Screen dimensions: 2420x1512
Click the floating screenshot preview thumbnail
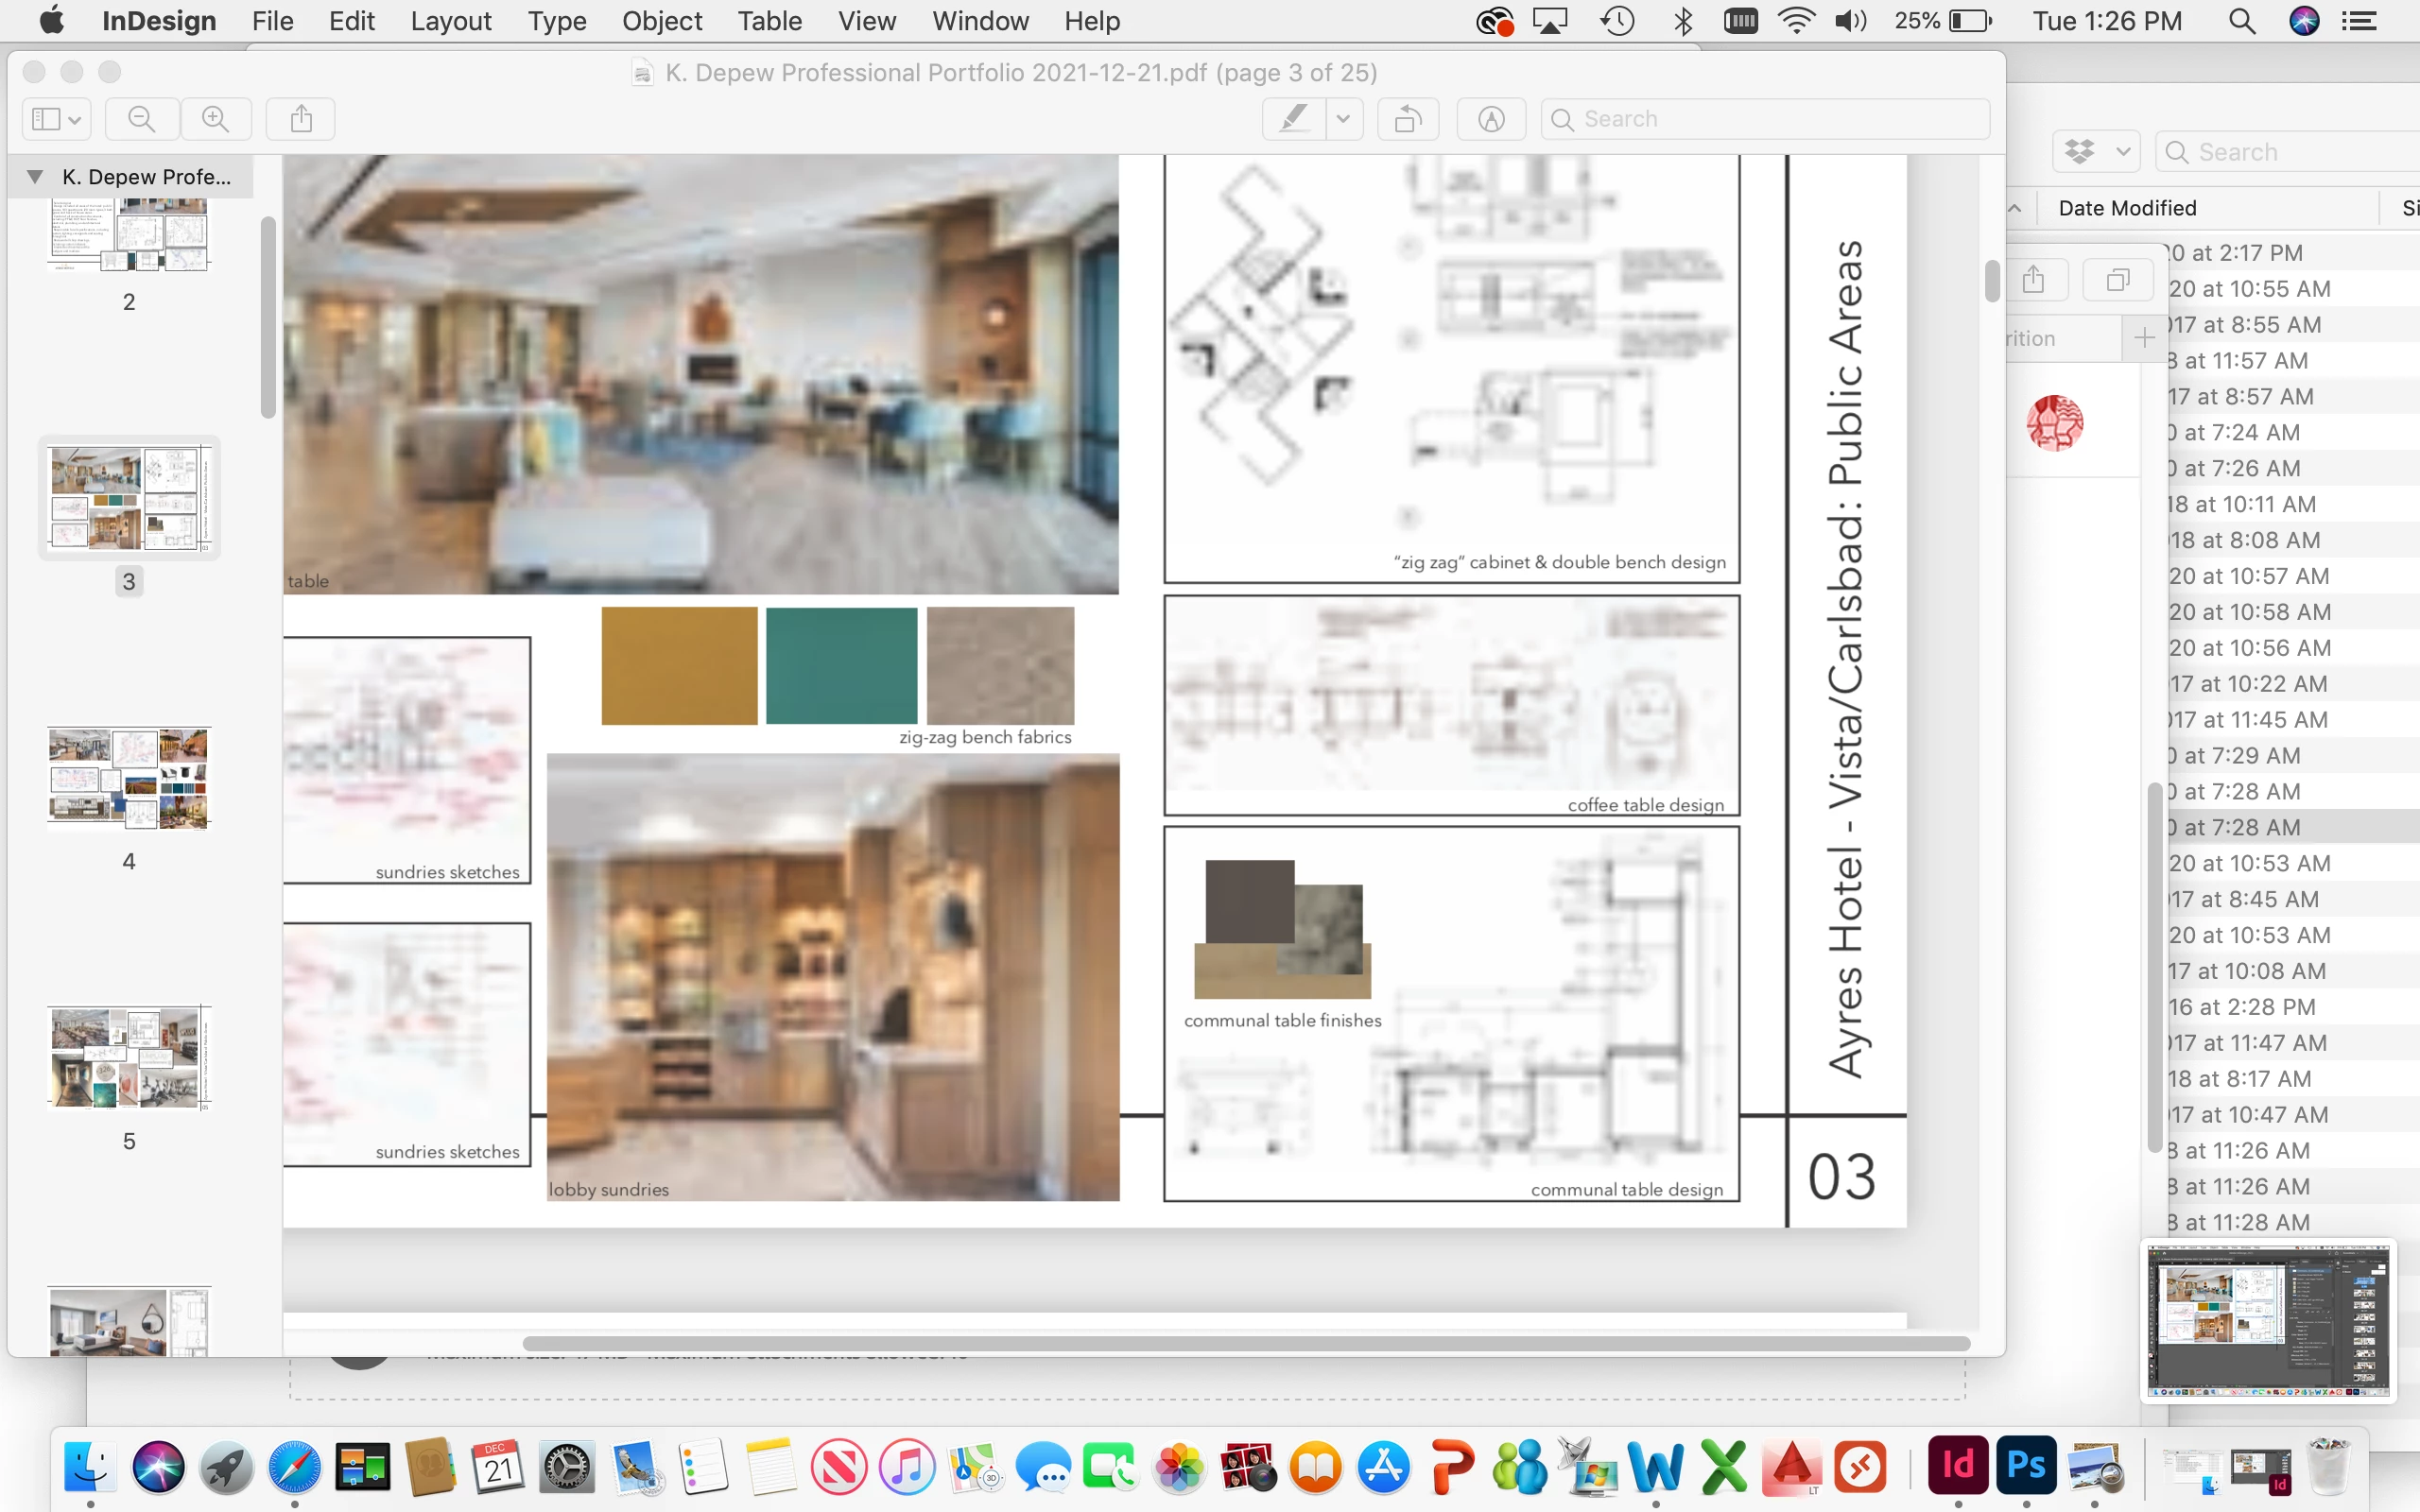click(2267, 1320)
